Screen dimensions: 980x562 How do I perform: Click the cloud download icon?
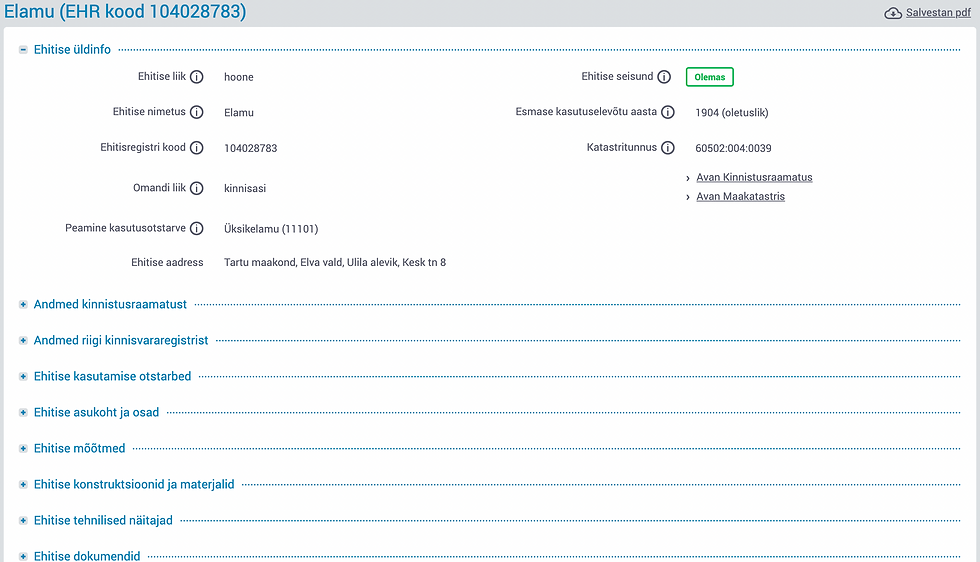coord(892,13)
